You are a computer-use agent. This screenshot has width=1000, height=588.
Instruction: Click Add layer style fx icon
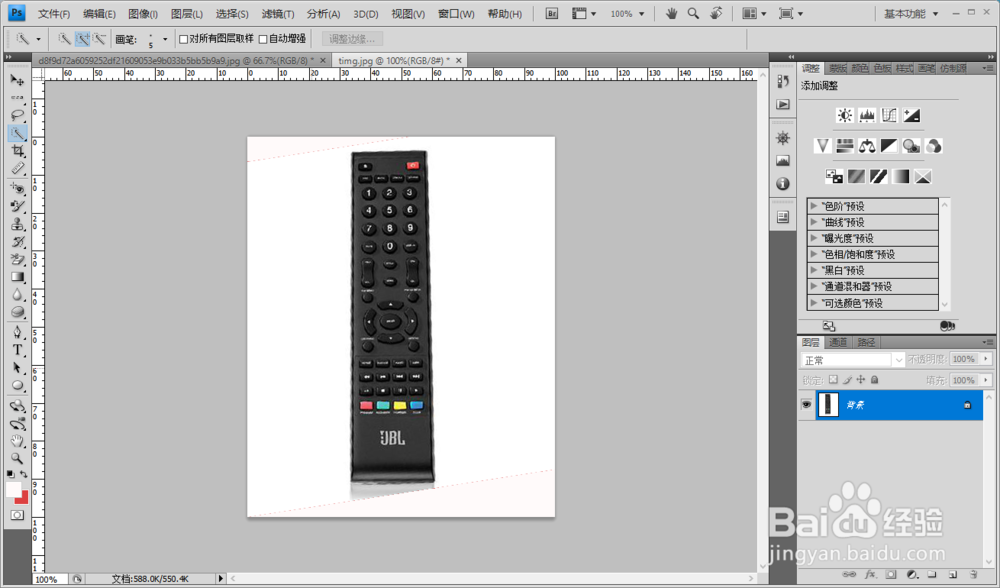(870, 575)
